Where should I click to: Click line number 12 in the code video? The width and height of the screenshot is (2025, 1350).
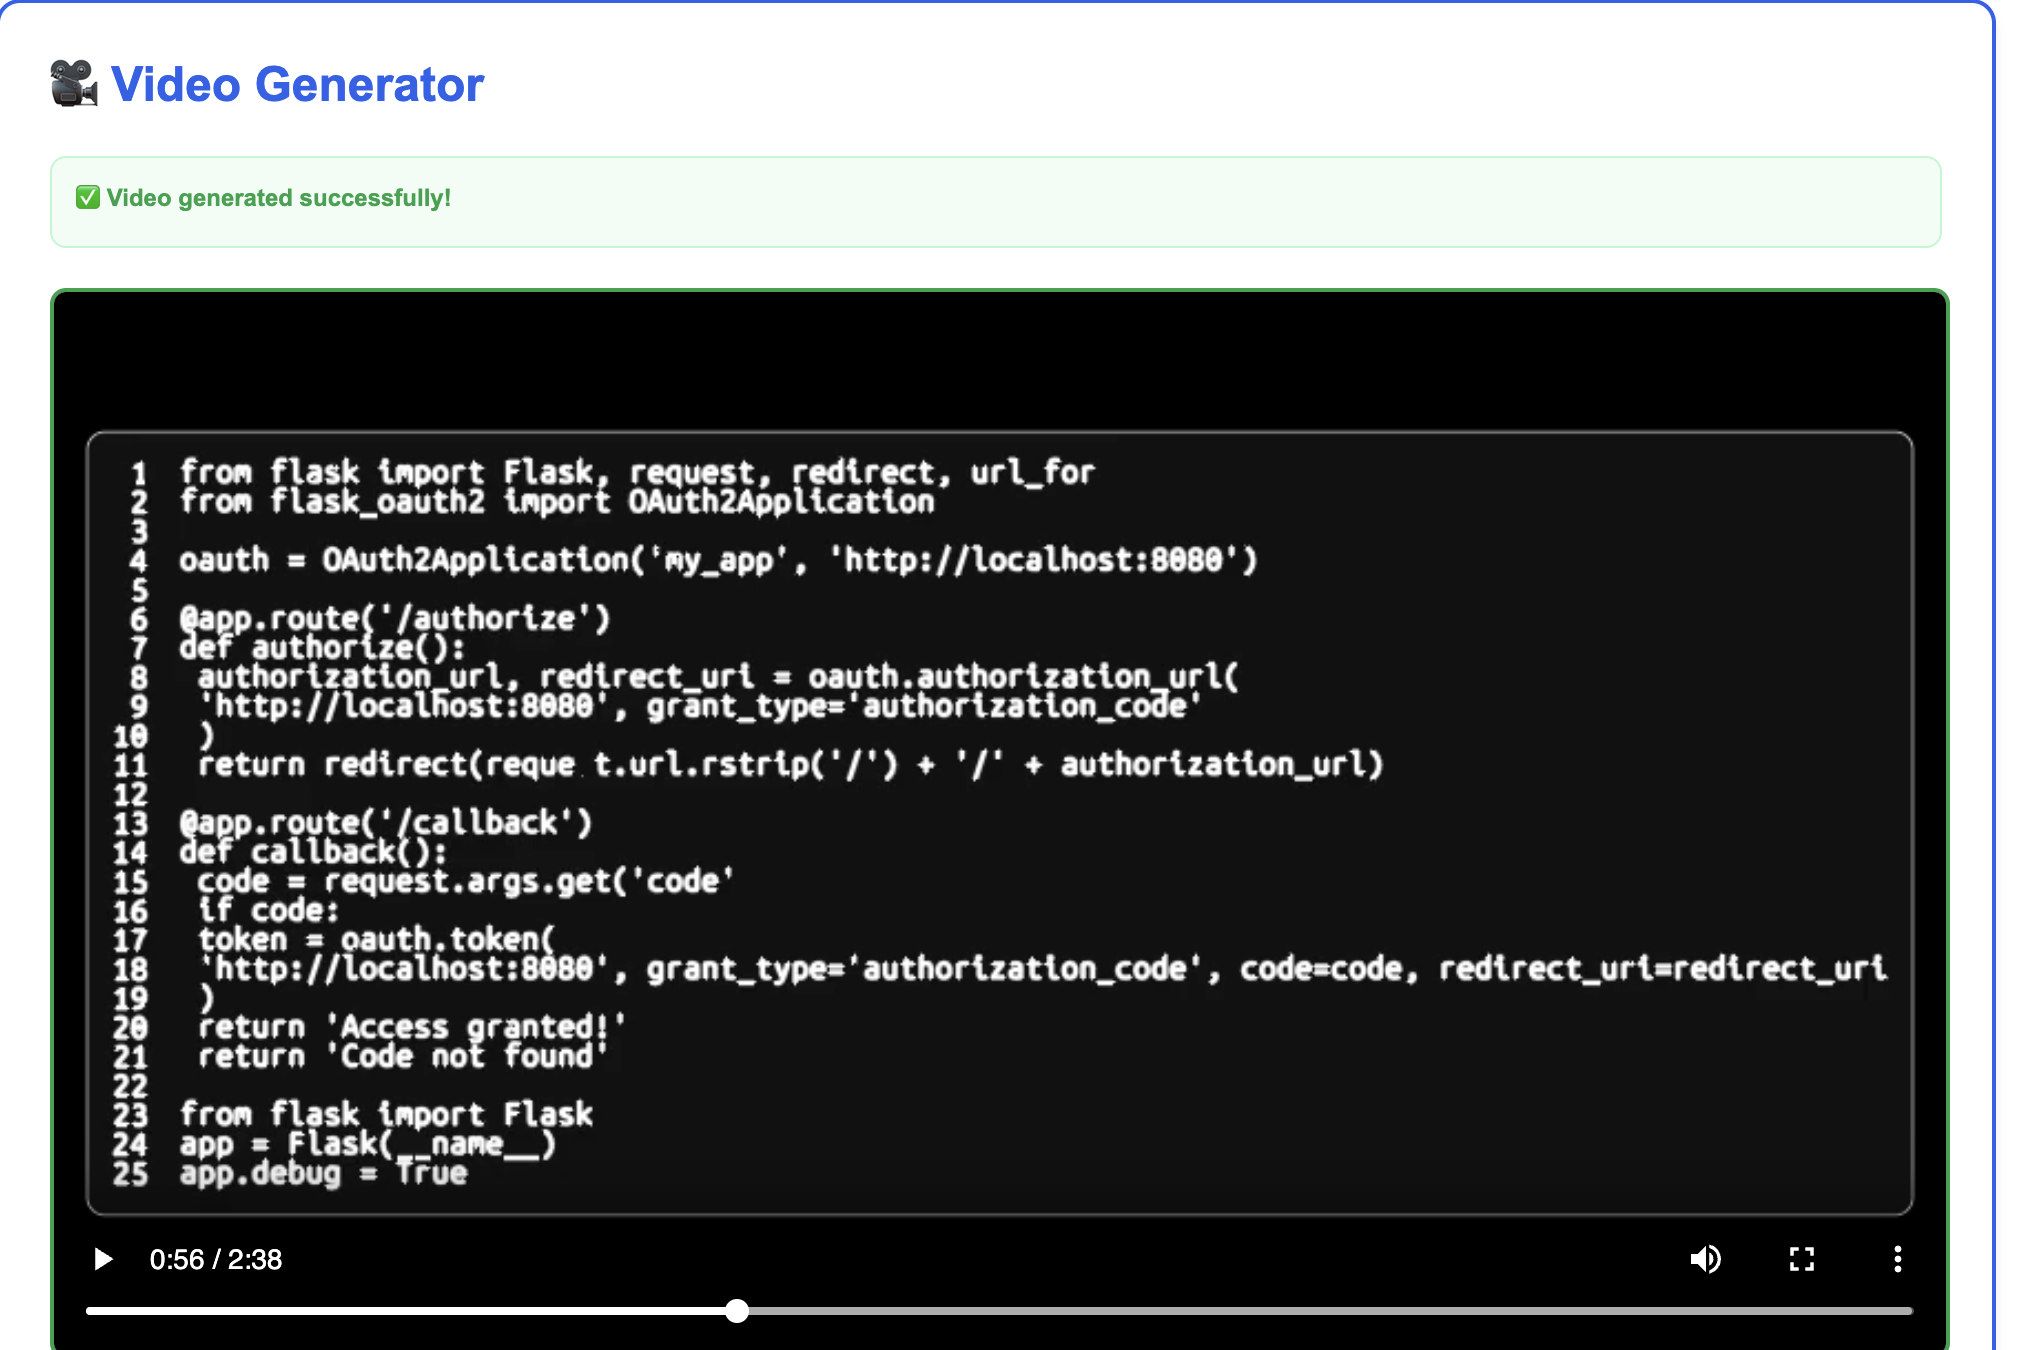[130, 795]
